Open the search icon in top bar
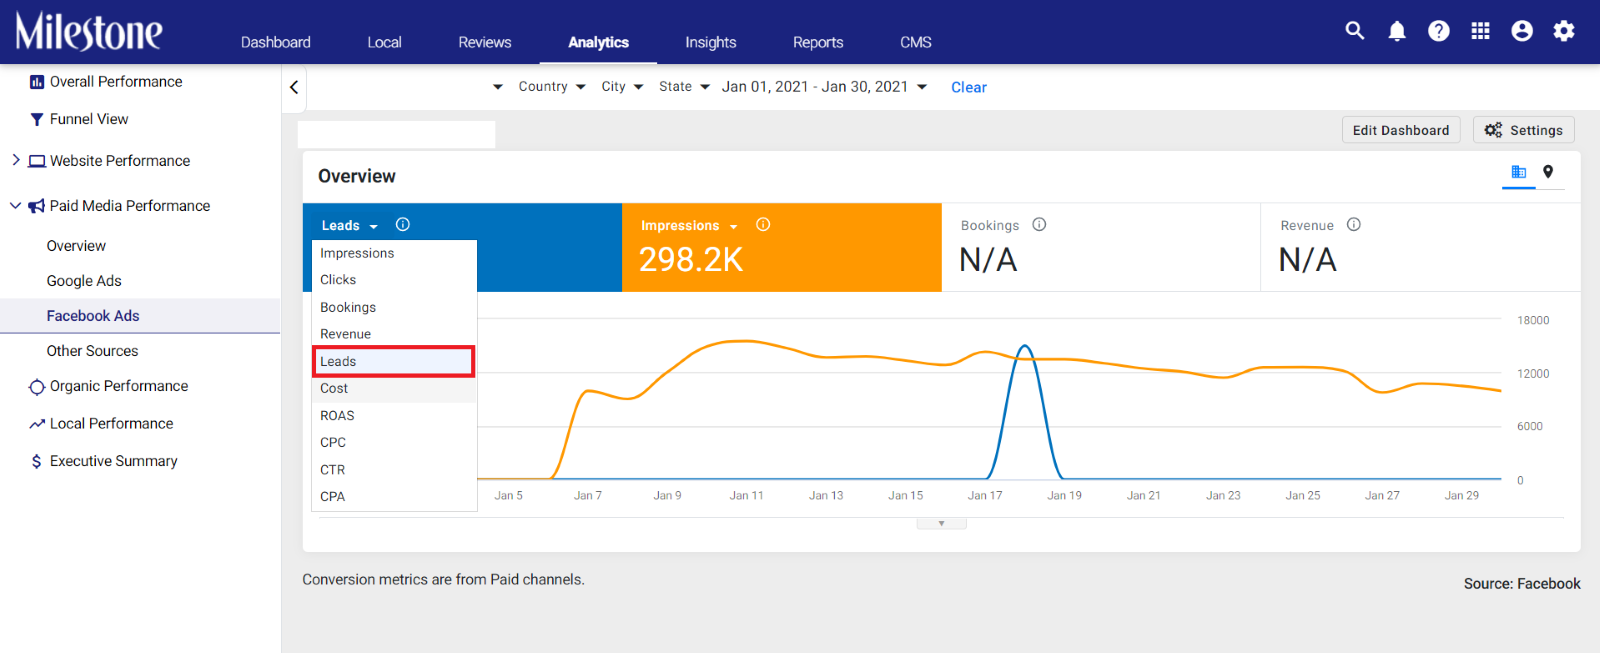This screenshot has height=653, width=1600. point(1355,31)
